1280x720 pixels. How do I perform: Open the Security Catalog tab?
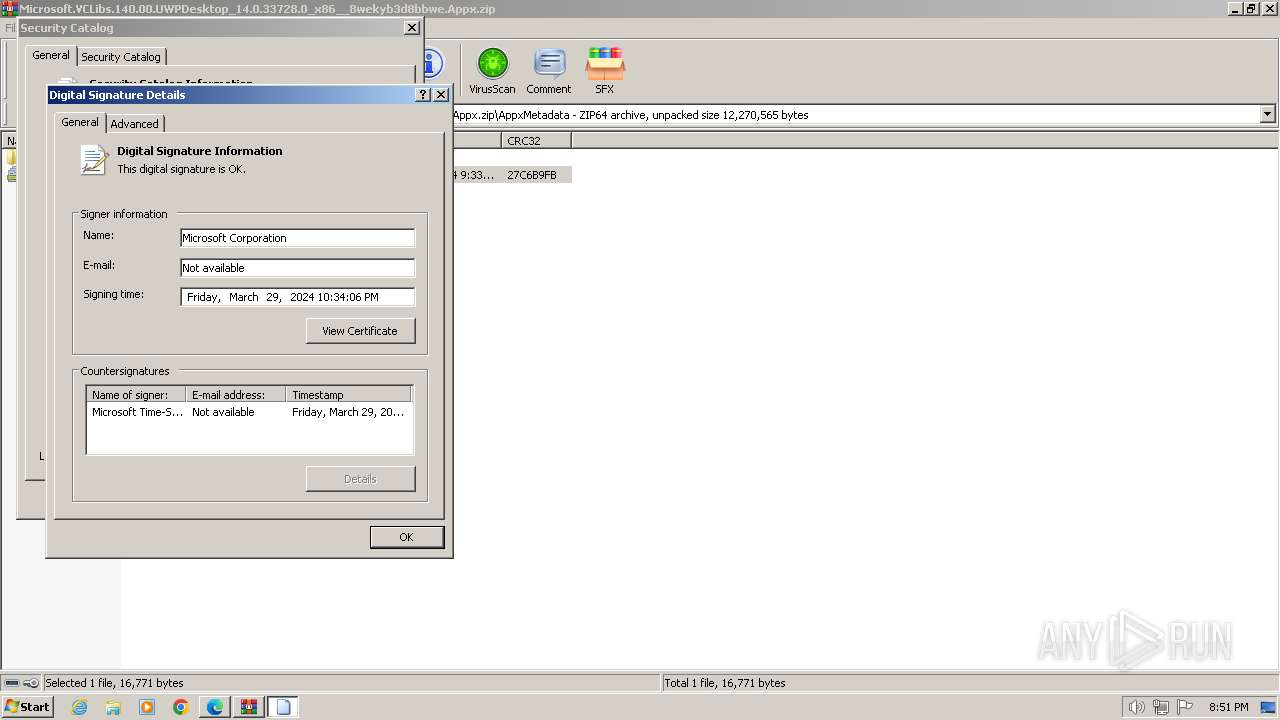[121, 57]
